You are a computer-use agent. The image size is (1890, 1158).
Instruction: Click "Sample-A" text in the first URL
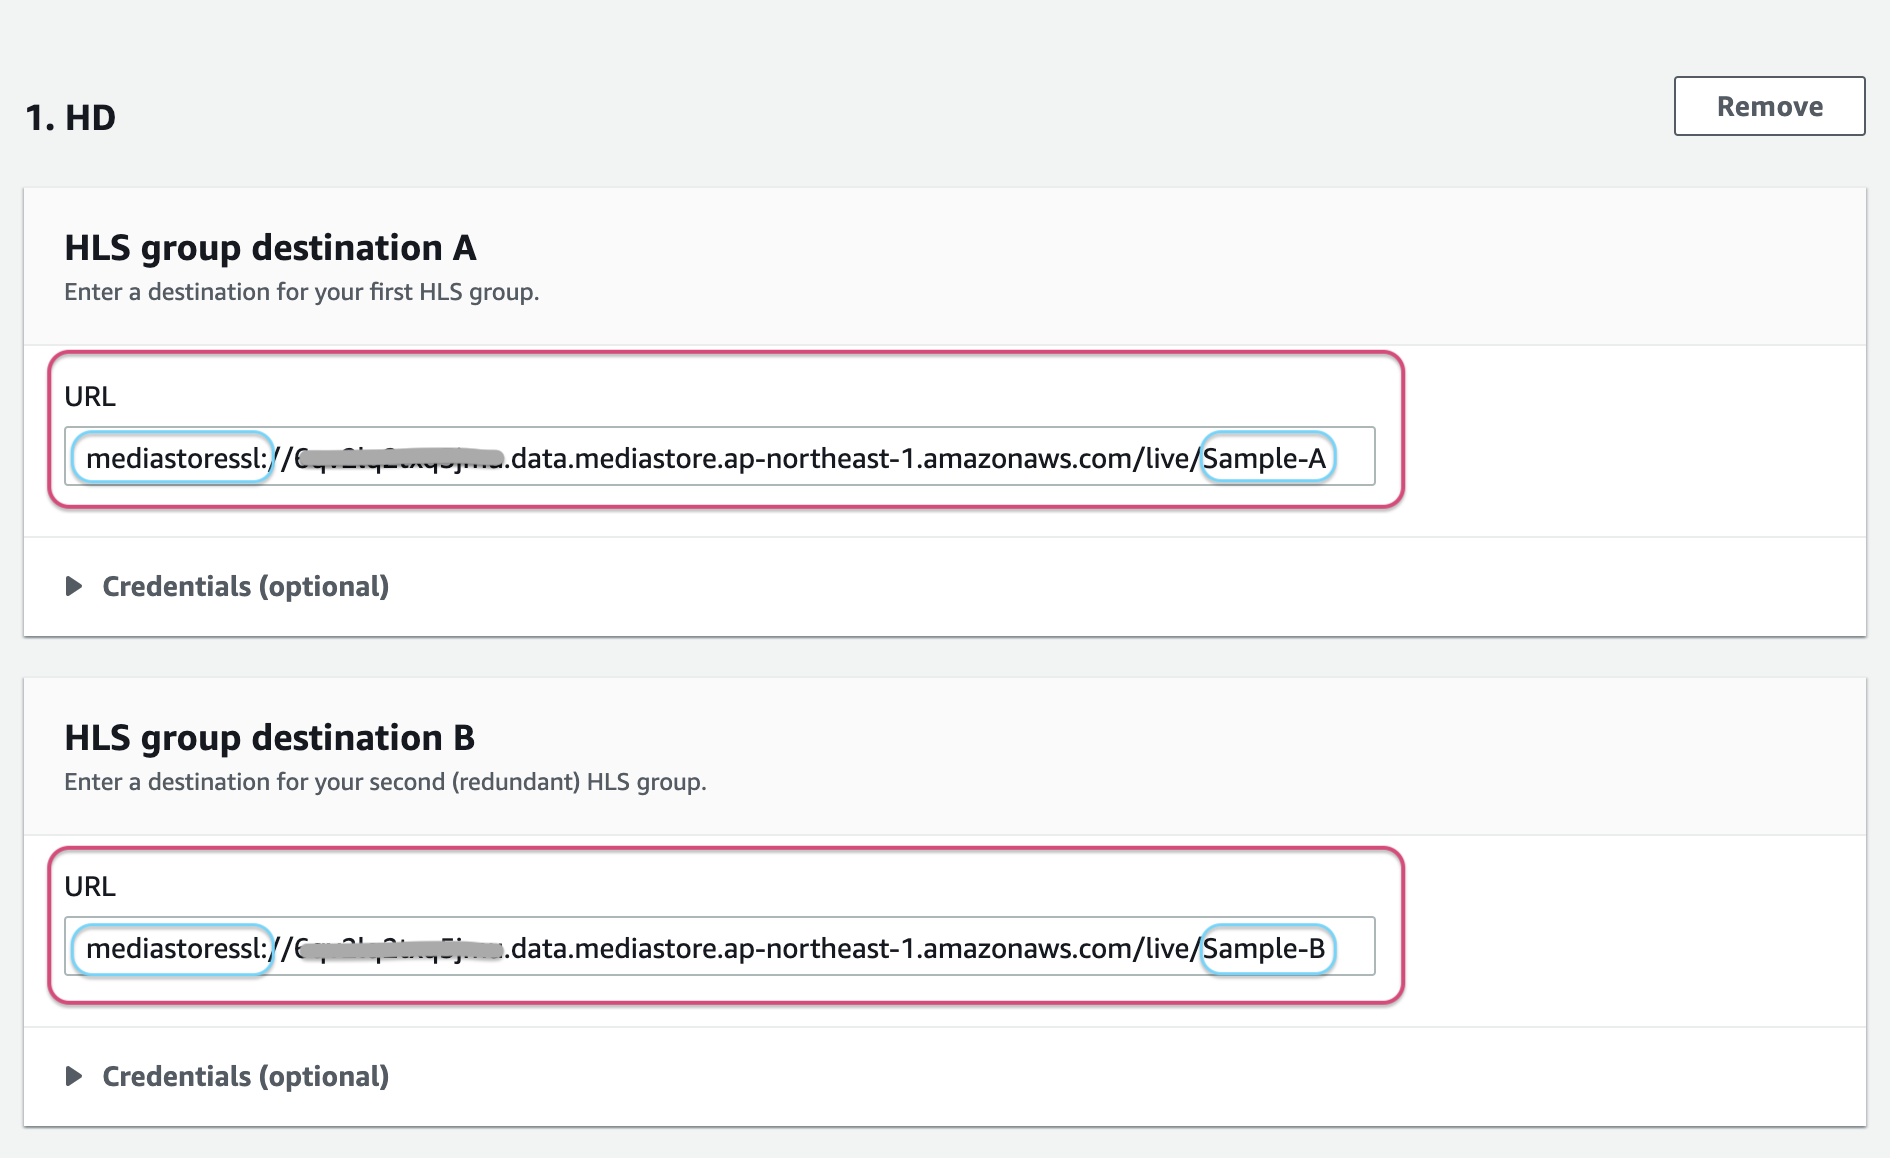1264,458
